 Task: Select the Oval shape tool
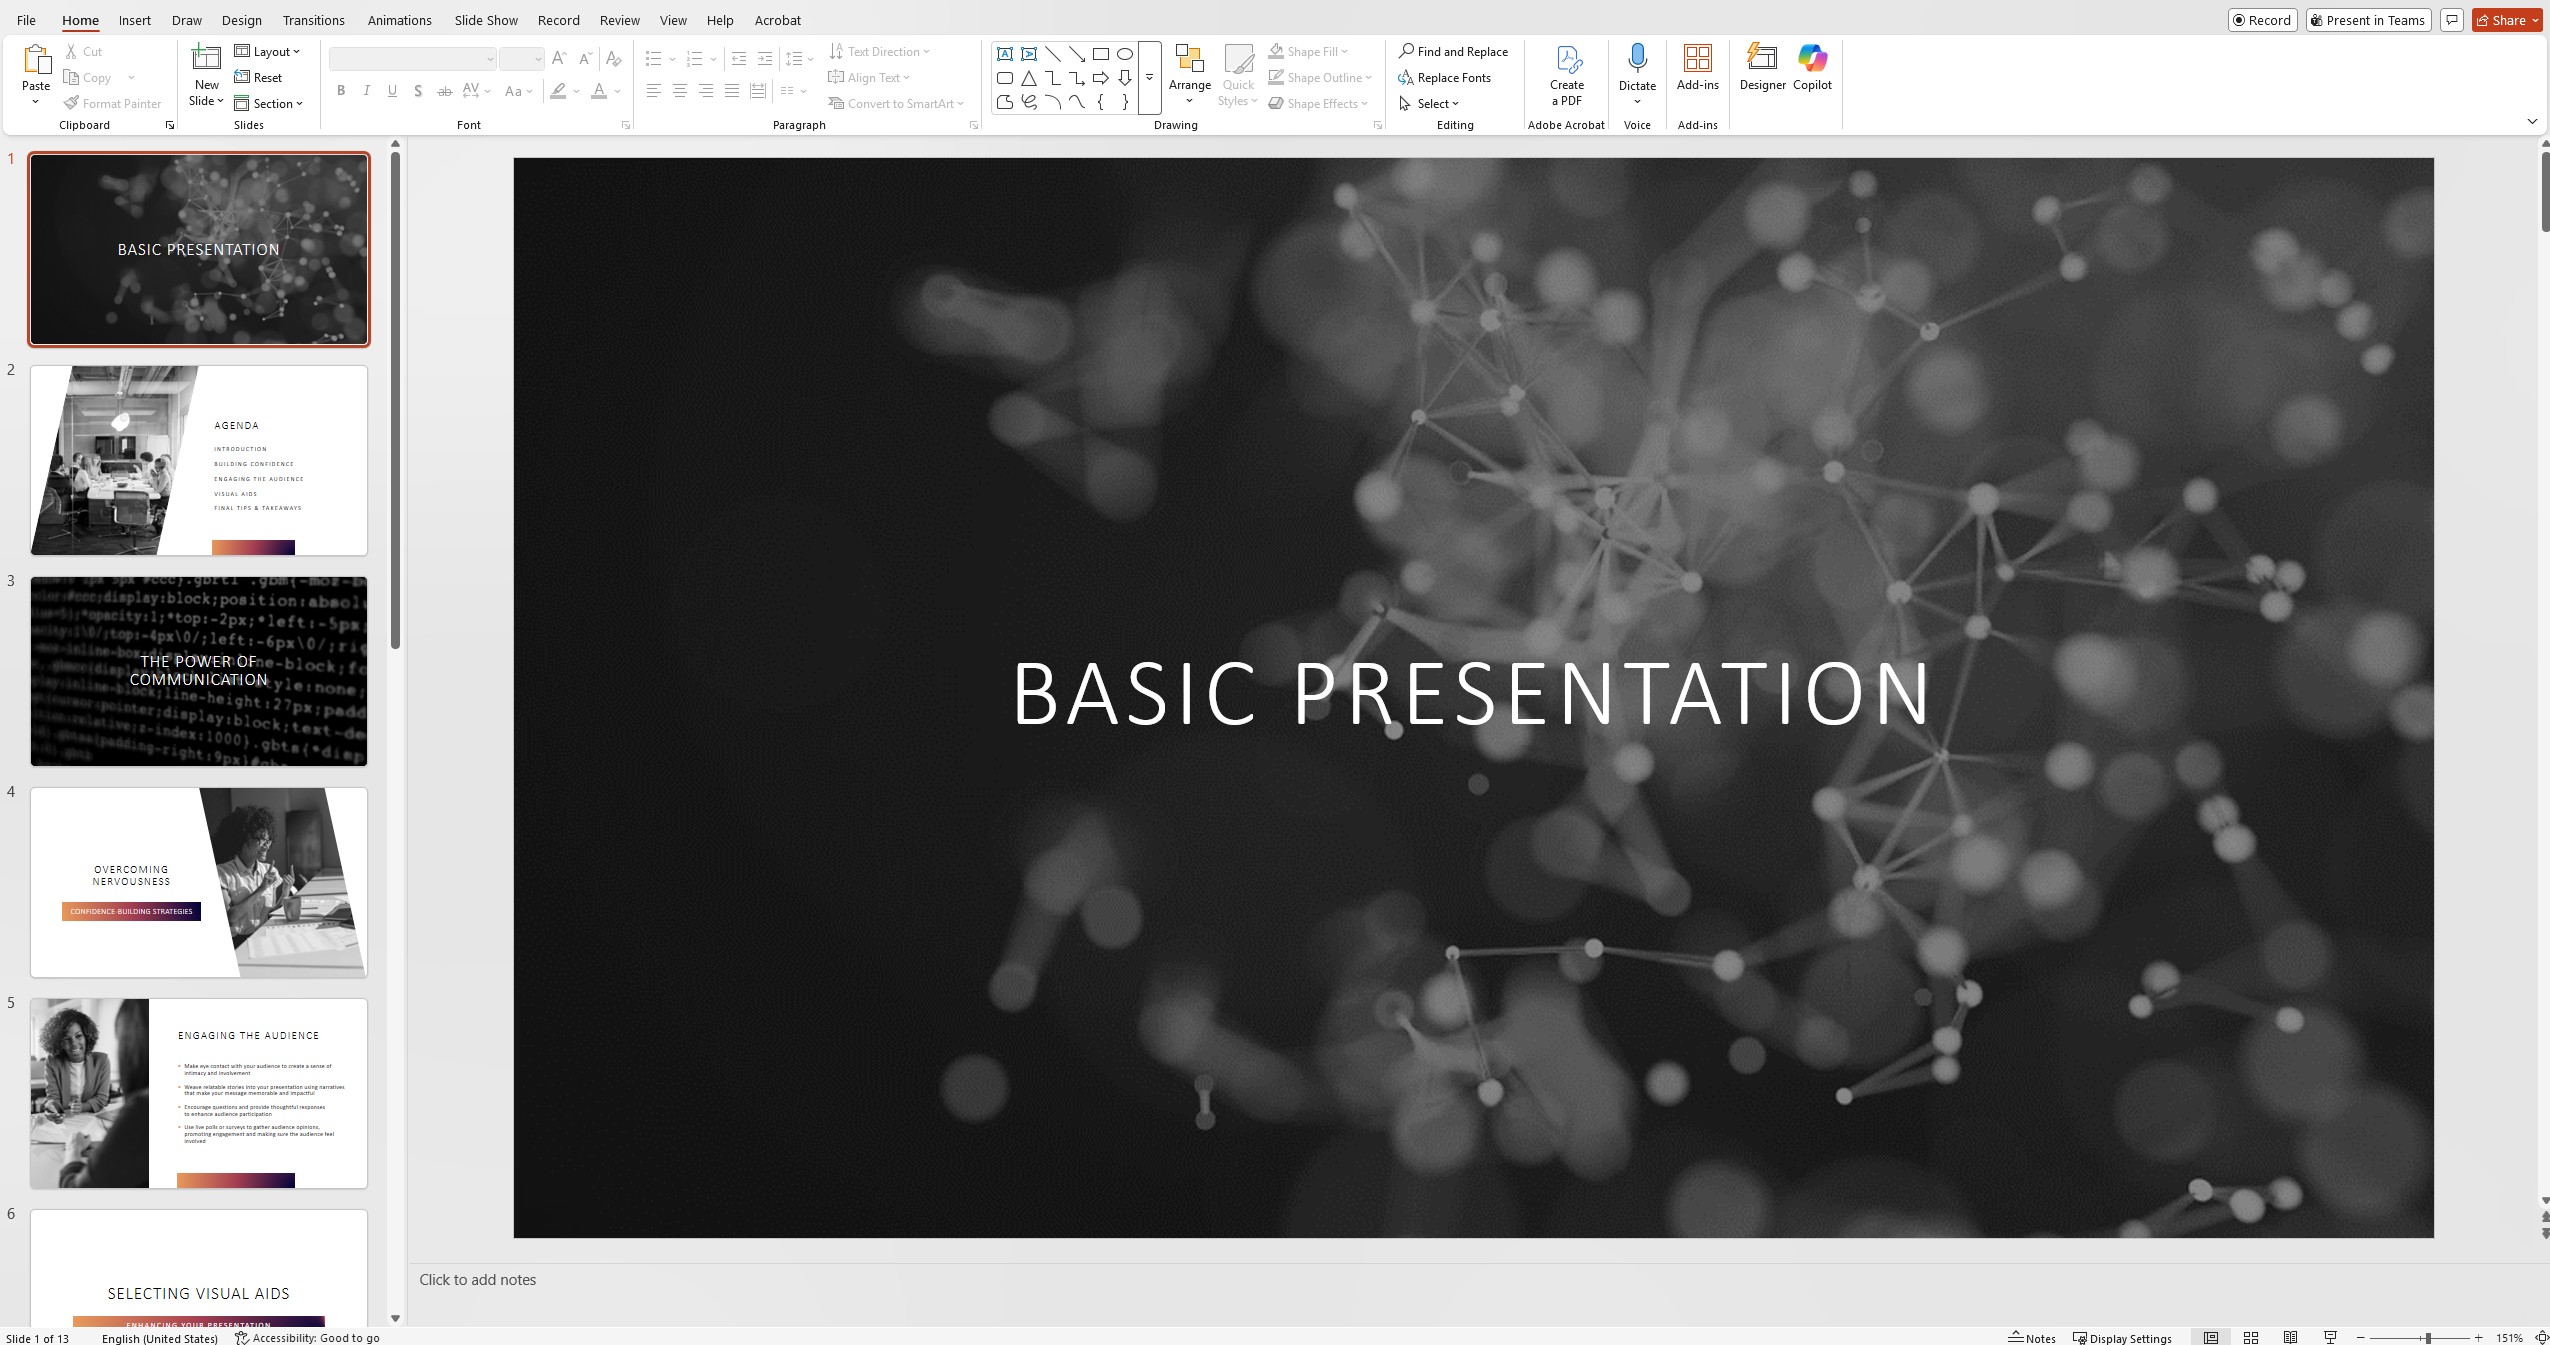click(x=1123, y=53)
